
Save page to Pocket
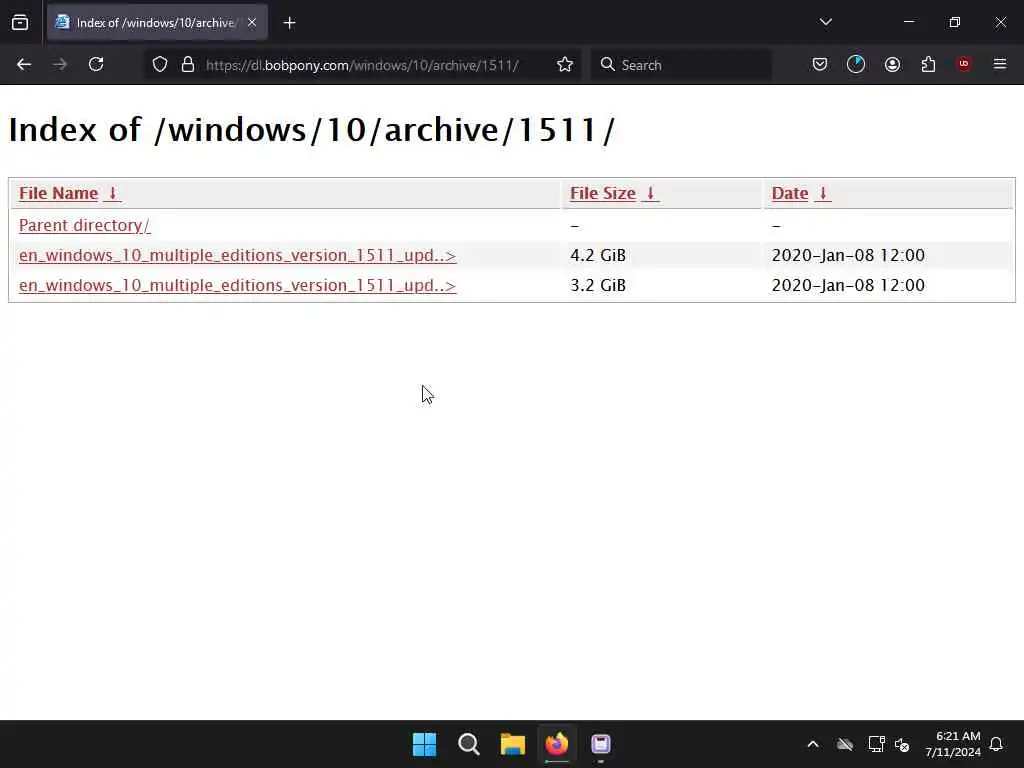(x=820, y=64)
